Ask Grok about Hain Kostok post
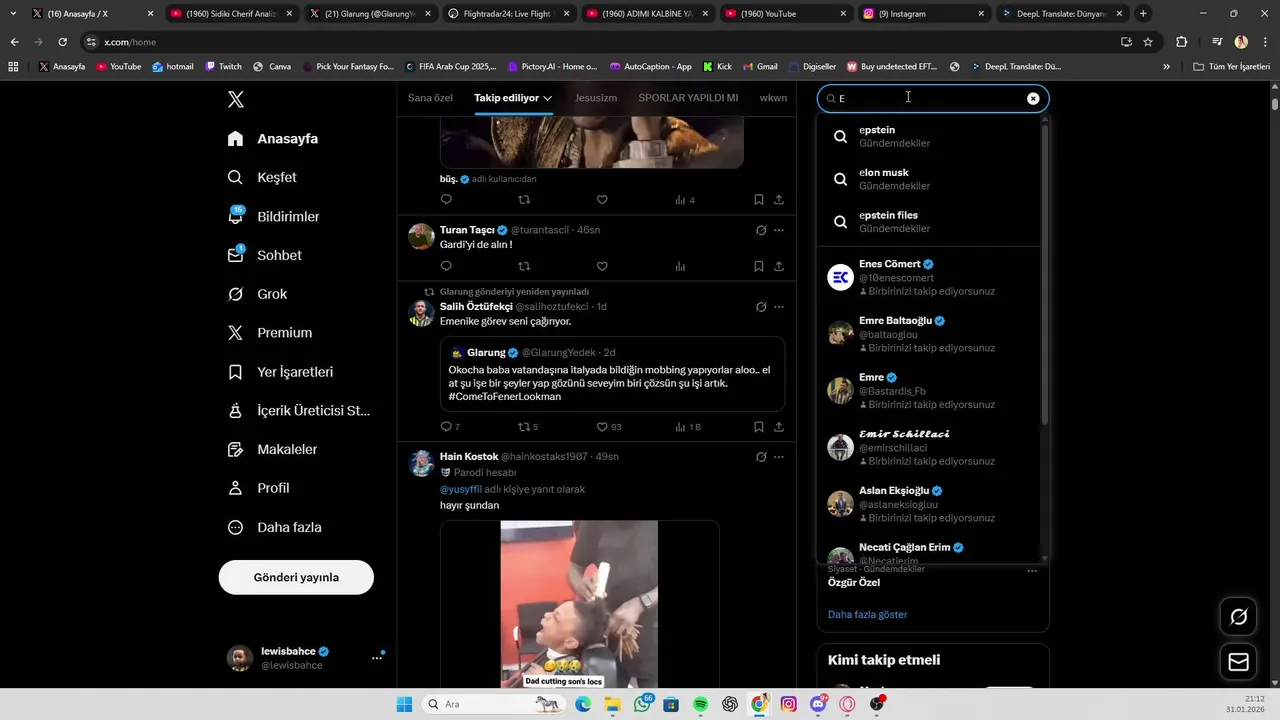The image size is (1280, 720). pos(761,457)
